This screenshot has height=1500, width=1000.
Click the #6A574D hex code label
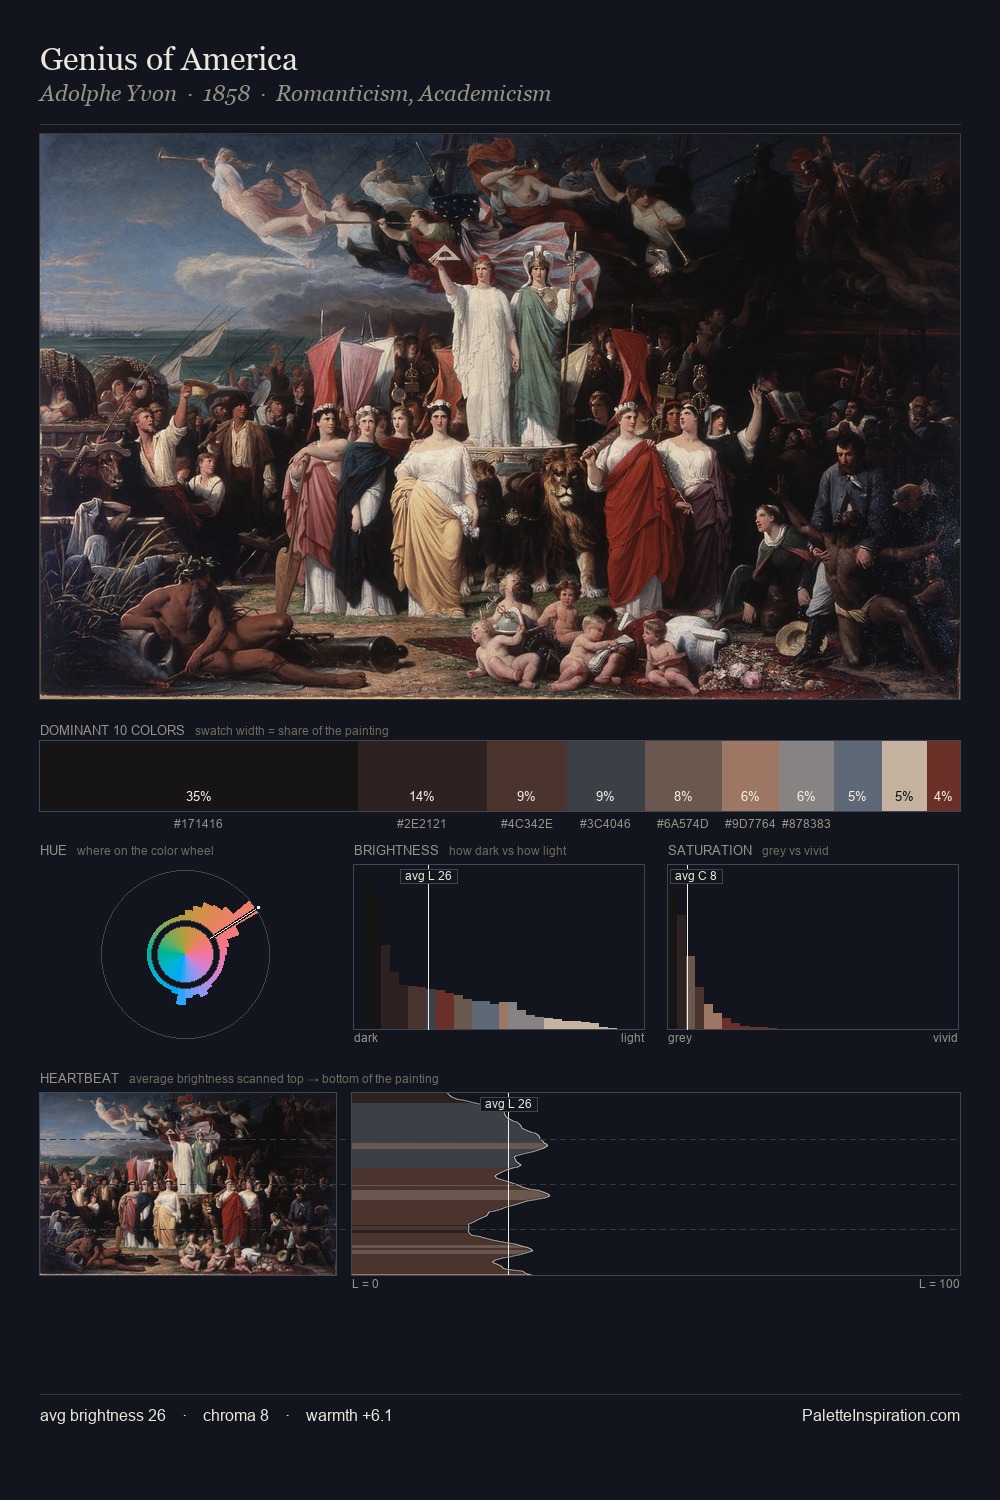(x=682, y=824)
